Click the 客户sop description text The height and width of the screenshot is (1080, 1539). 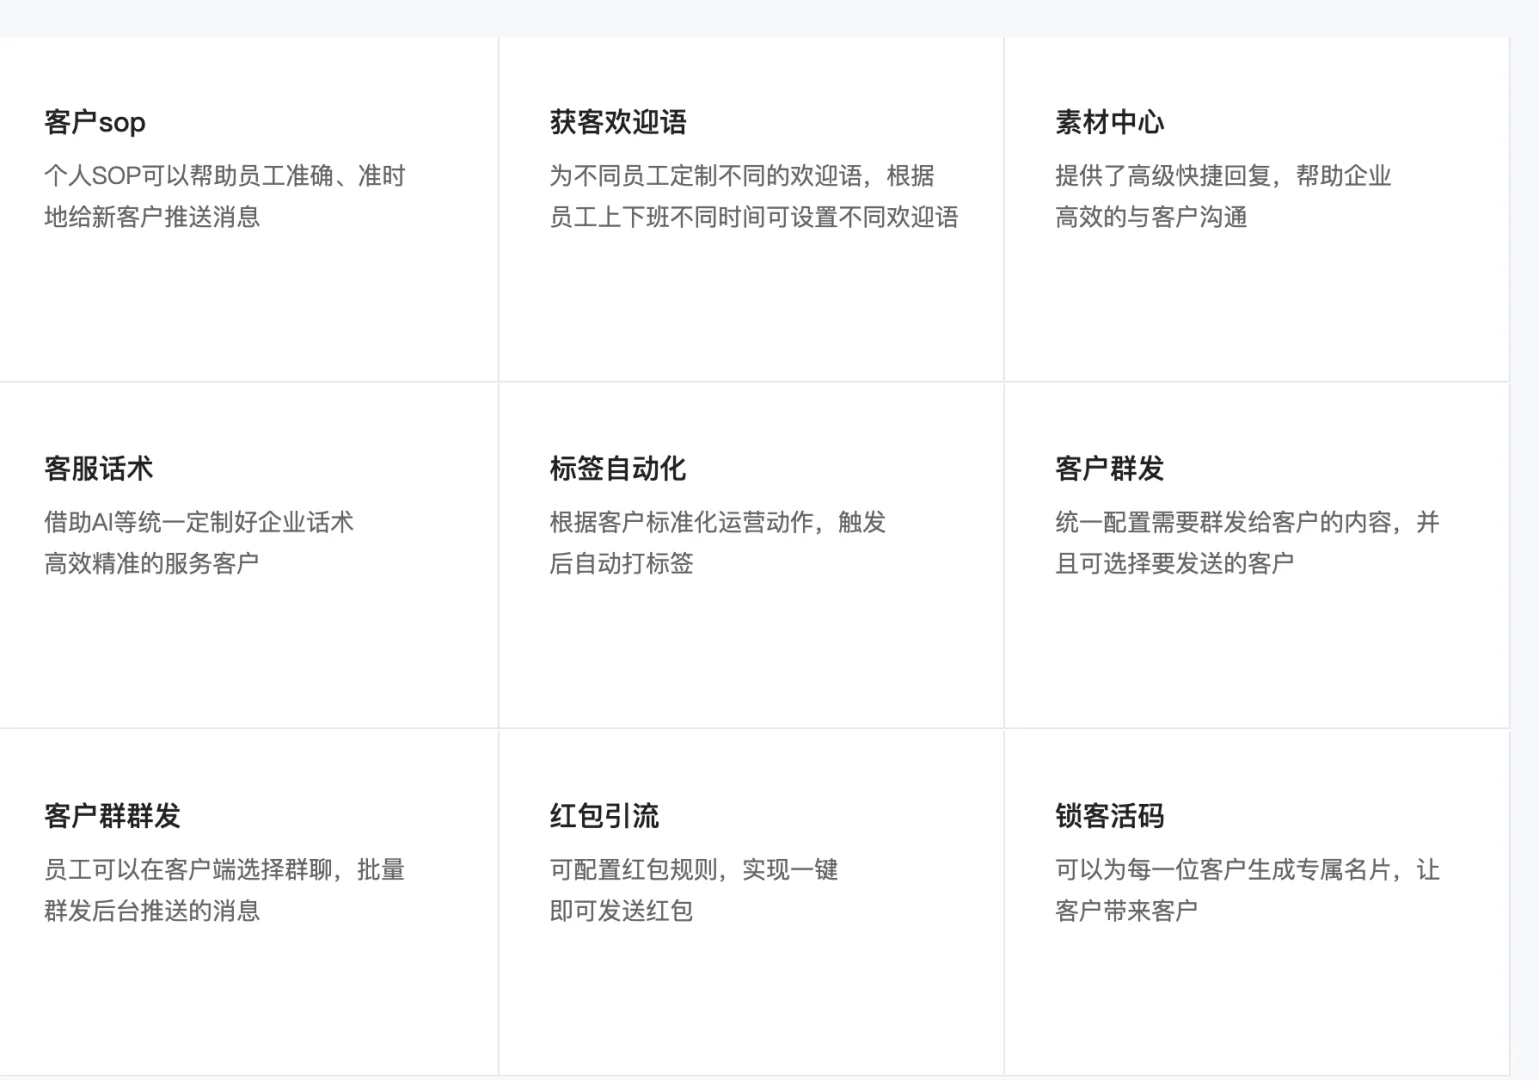[226, 196]
